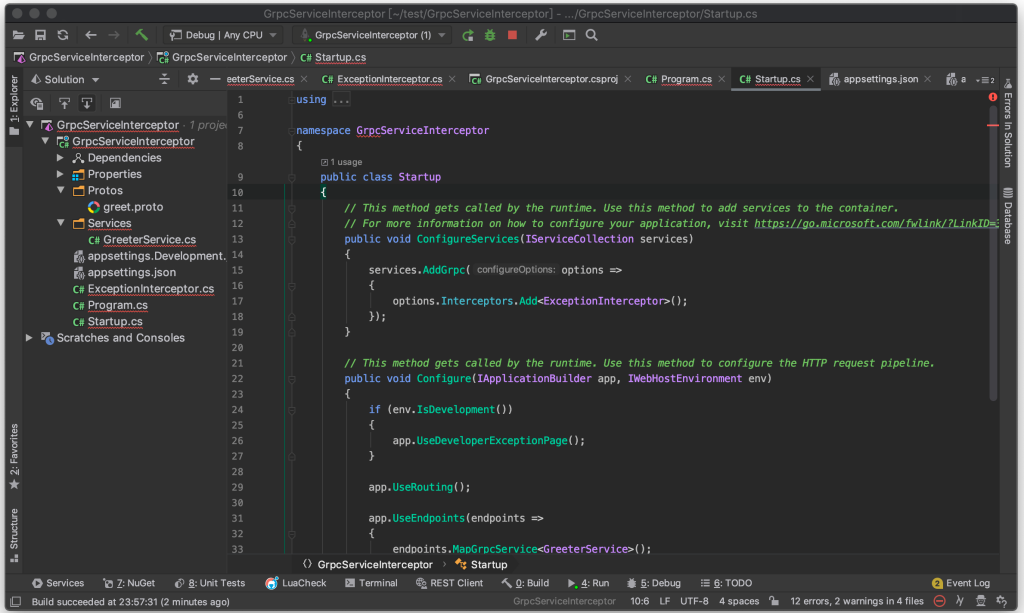Click the bottom-left tool windows toggle icon

pos(16,601)
